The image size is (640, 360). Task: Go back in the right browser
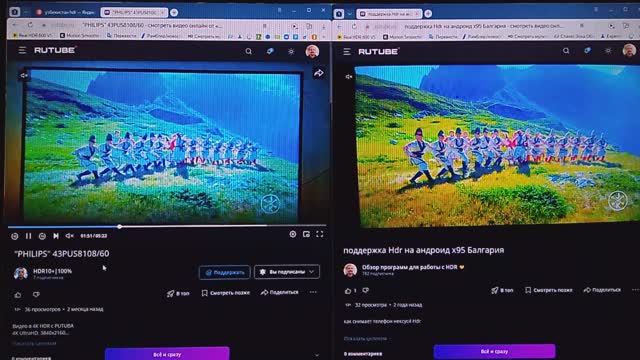(340, 27)
